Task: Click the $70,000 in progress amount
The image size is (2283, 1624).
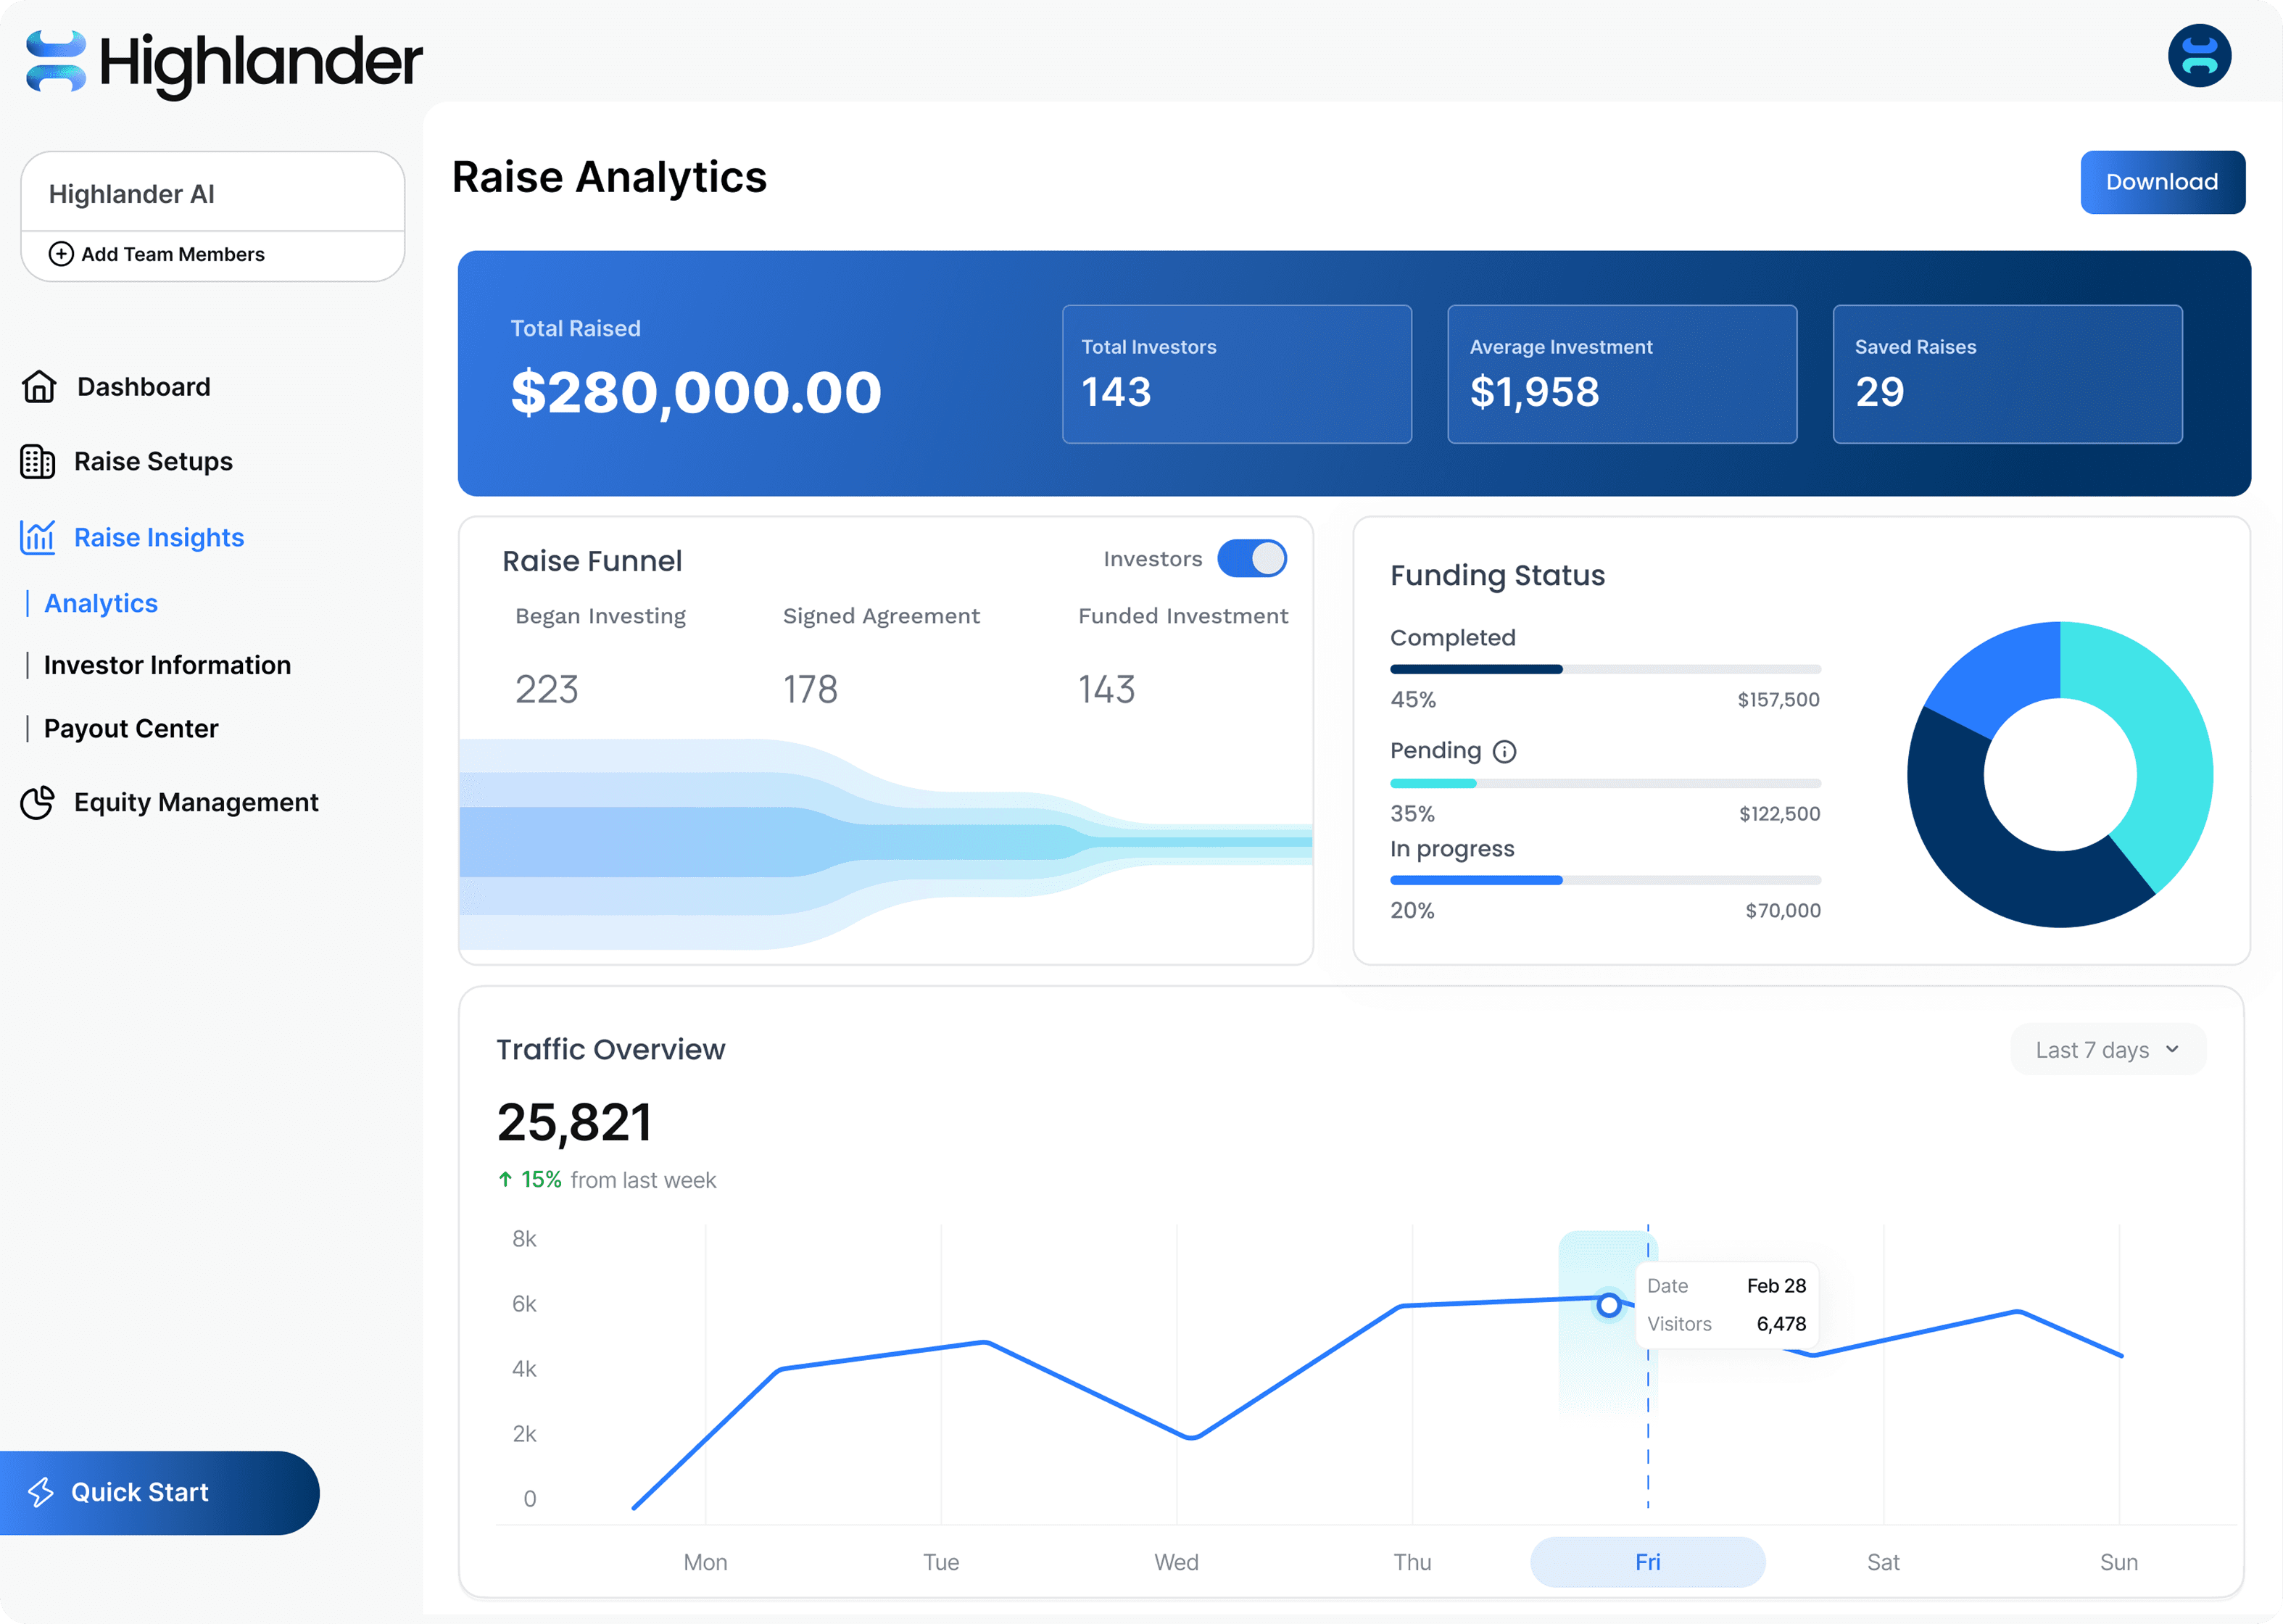Action: [1783, 910]
